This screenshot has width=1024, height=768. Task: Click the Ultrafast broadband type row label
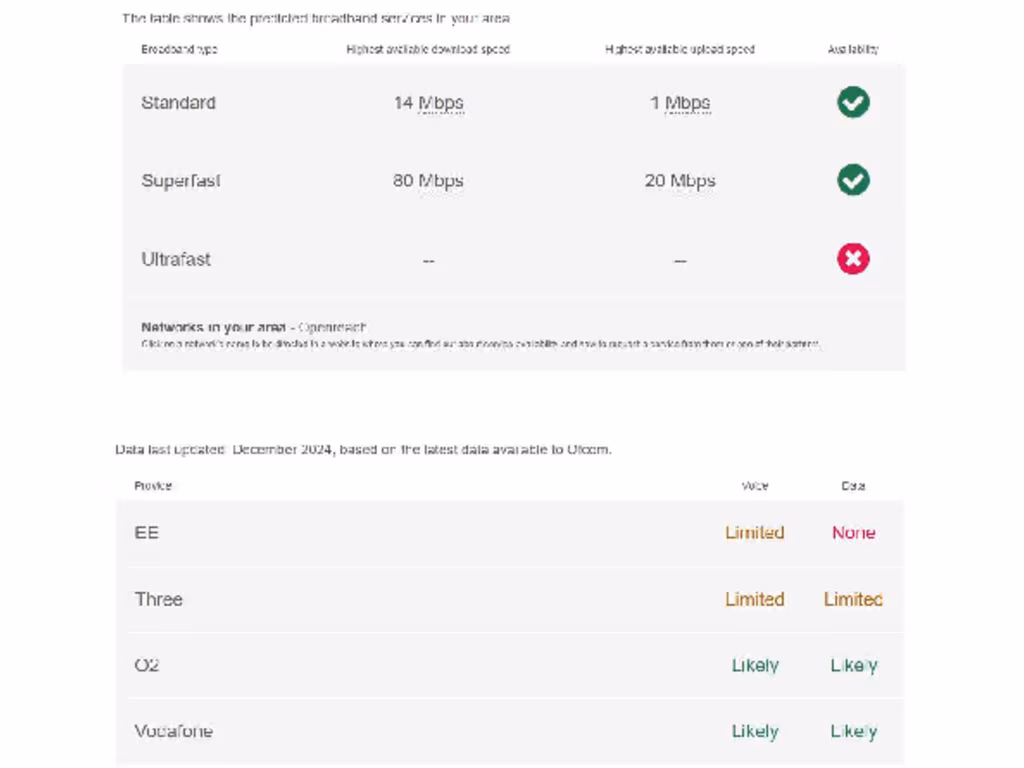click(x=176, y=259)
